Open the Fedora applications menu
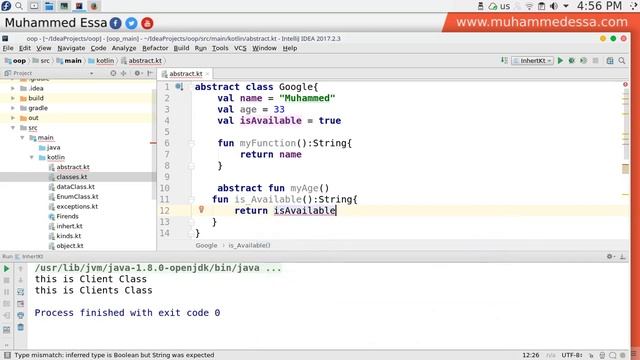The height and width of the screenshot is (360, 640). pos(6,6)
